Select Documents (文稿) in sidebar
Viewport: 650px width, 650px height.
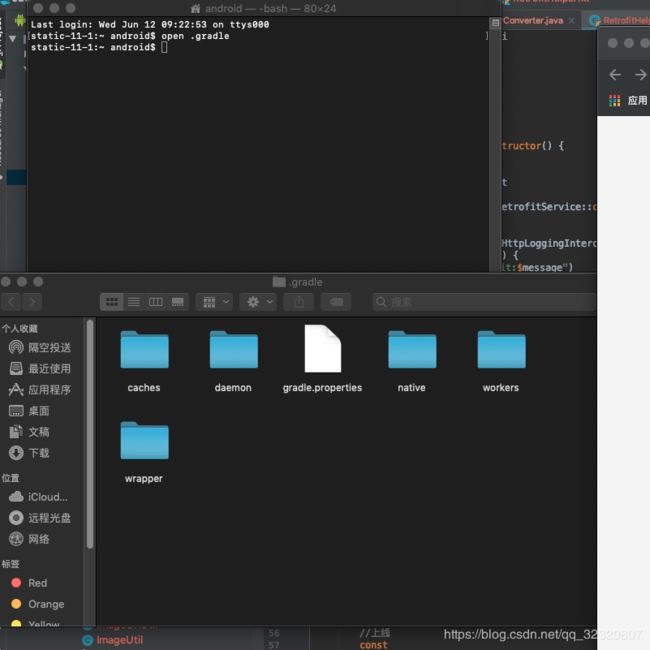pos(30,432)
